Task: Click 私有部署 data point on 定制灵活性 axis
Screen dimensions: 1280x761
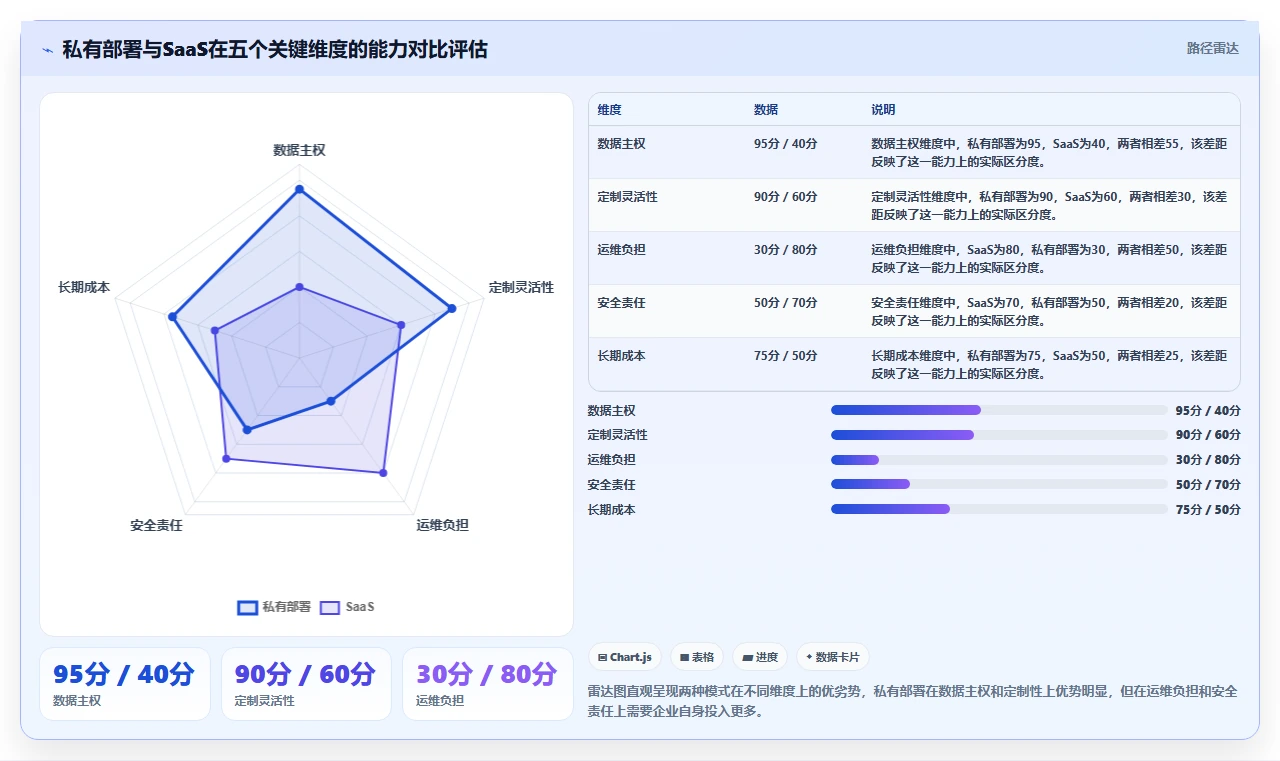Action: 452,308
